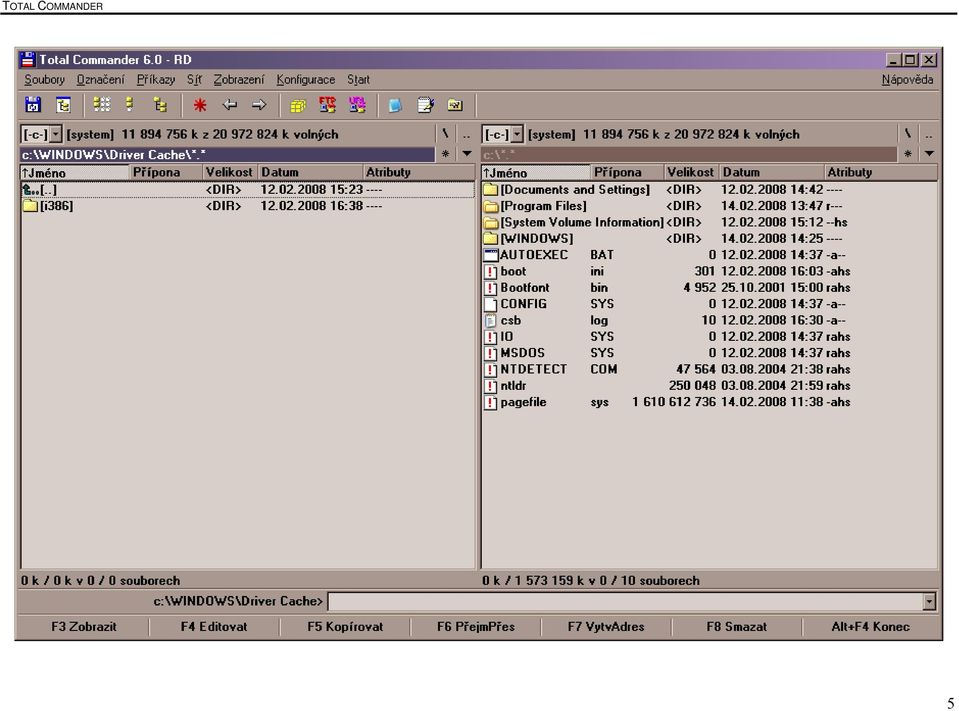The image size is (959, 711).
Task: Click the CONFIG SYS file icon
Action: (x=491, y=304)
